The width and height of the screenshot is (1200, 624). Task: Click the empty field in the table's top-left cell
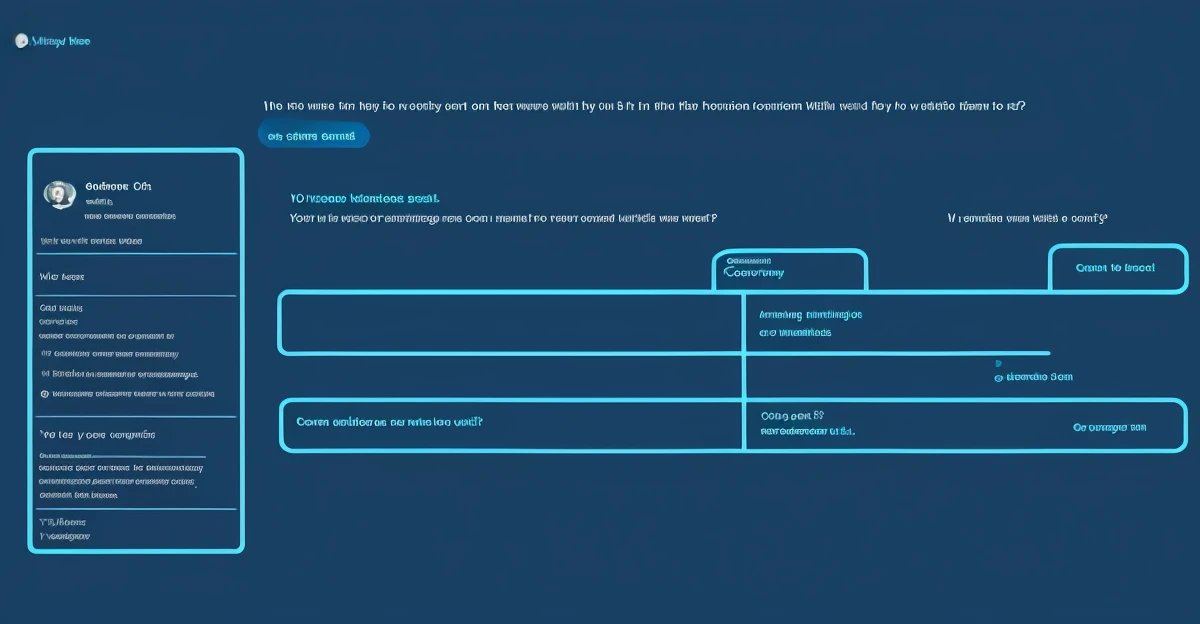pyautogui.click(x=510, y=323)
